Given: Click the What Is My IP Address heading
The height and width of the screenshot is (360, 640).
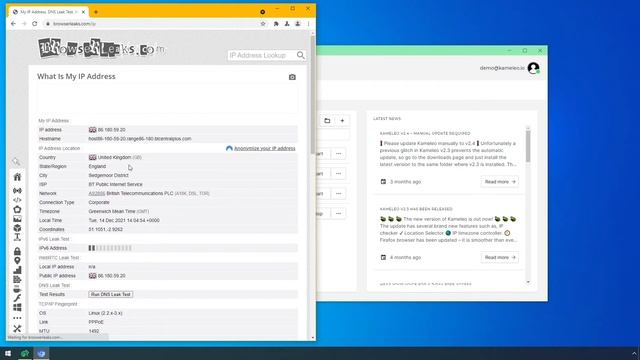Looking at the screenshot, I should click(x=76, y=77).
